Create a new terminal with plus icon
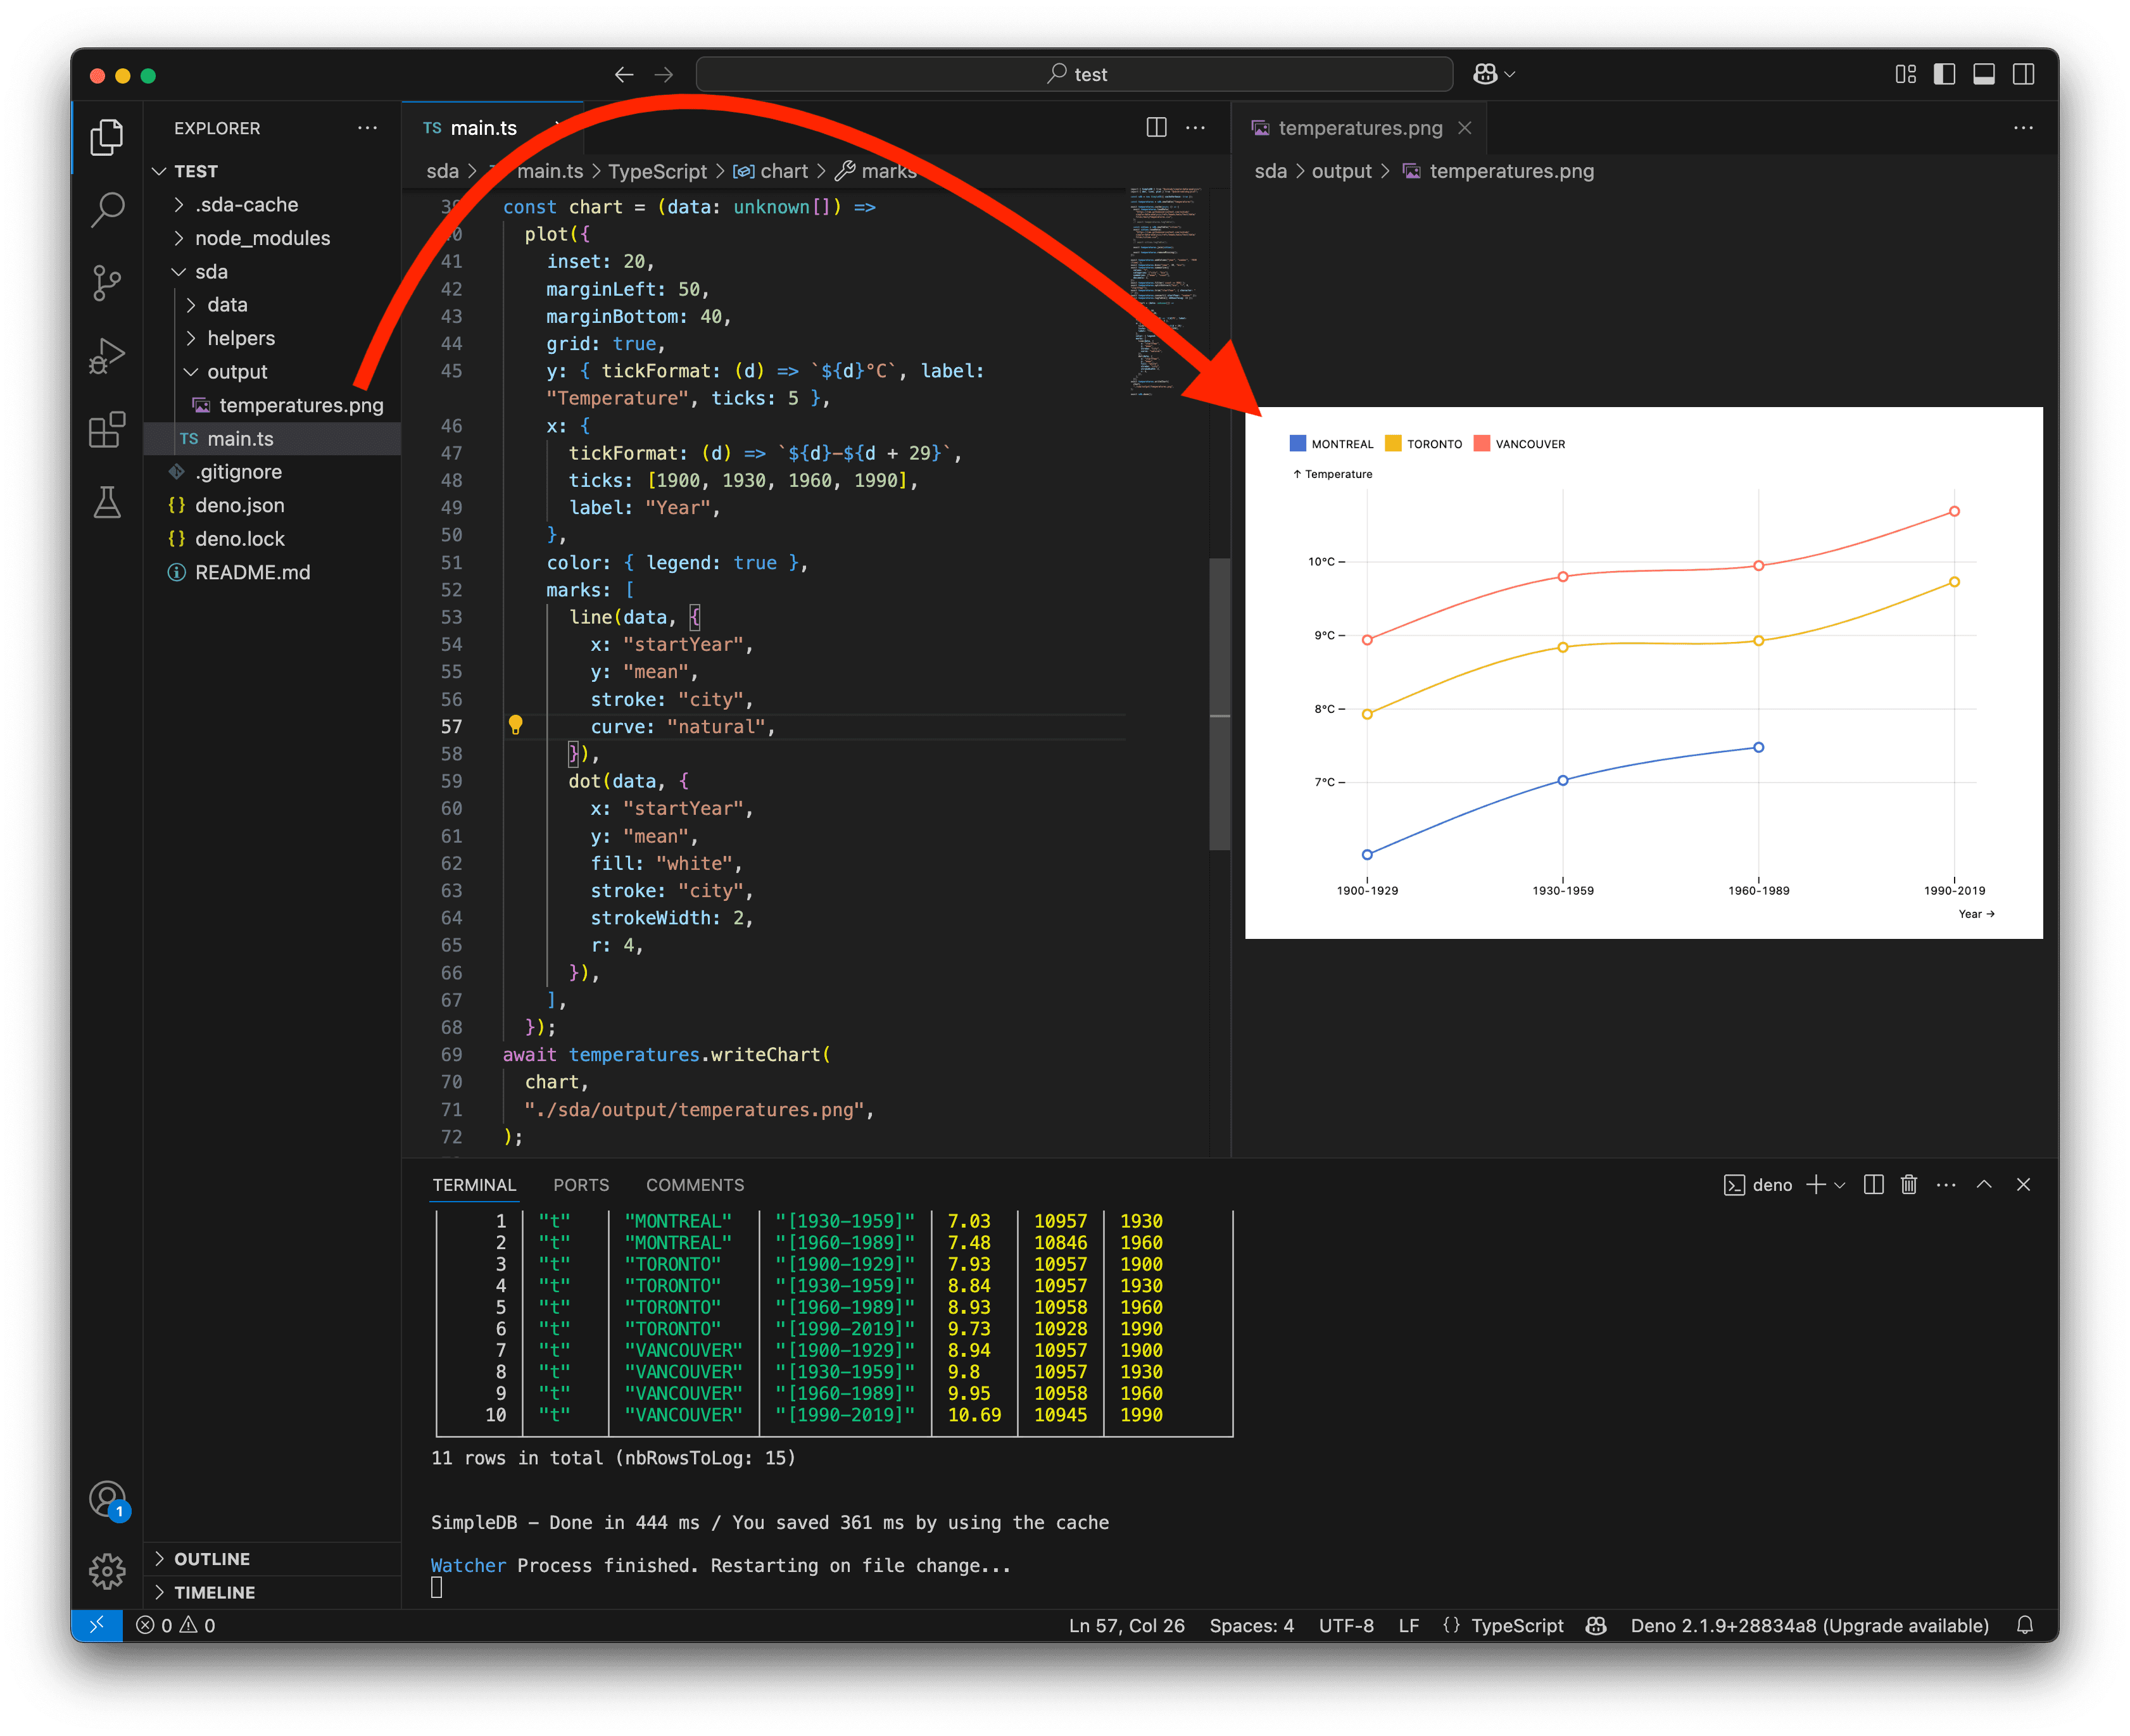The image size is (2130, 1736). pyautogui.click(x=1816, y=1184)
